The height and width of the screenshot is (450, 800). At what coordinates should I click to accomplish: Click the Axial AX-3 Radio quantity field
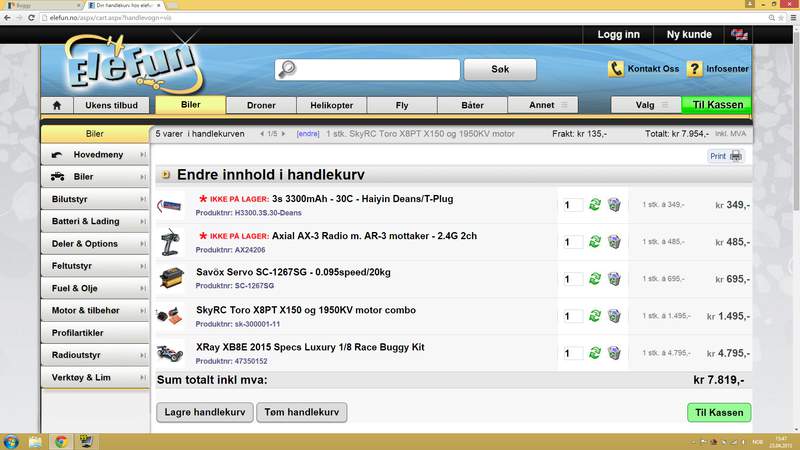(573, 242)
